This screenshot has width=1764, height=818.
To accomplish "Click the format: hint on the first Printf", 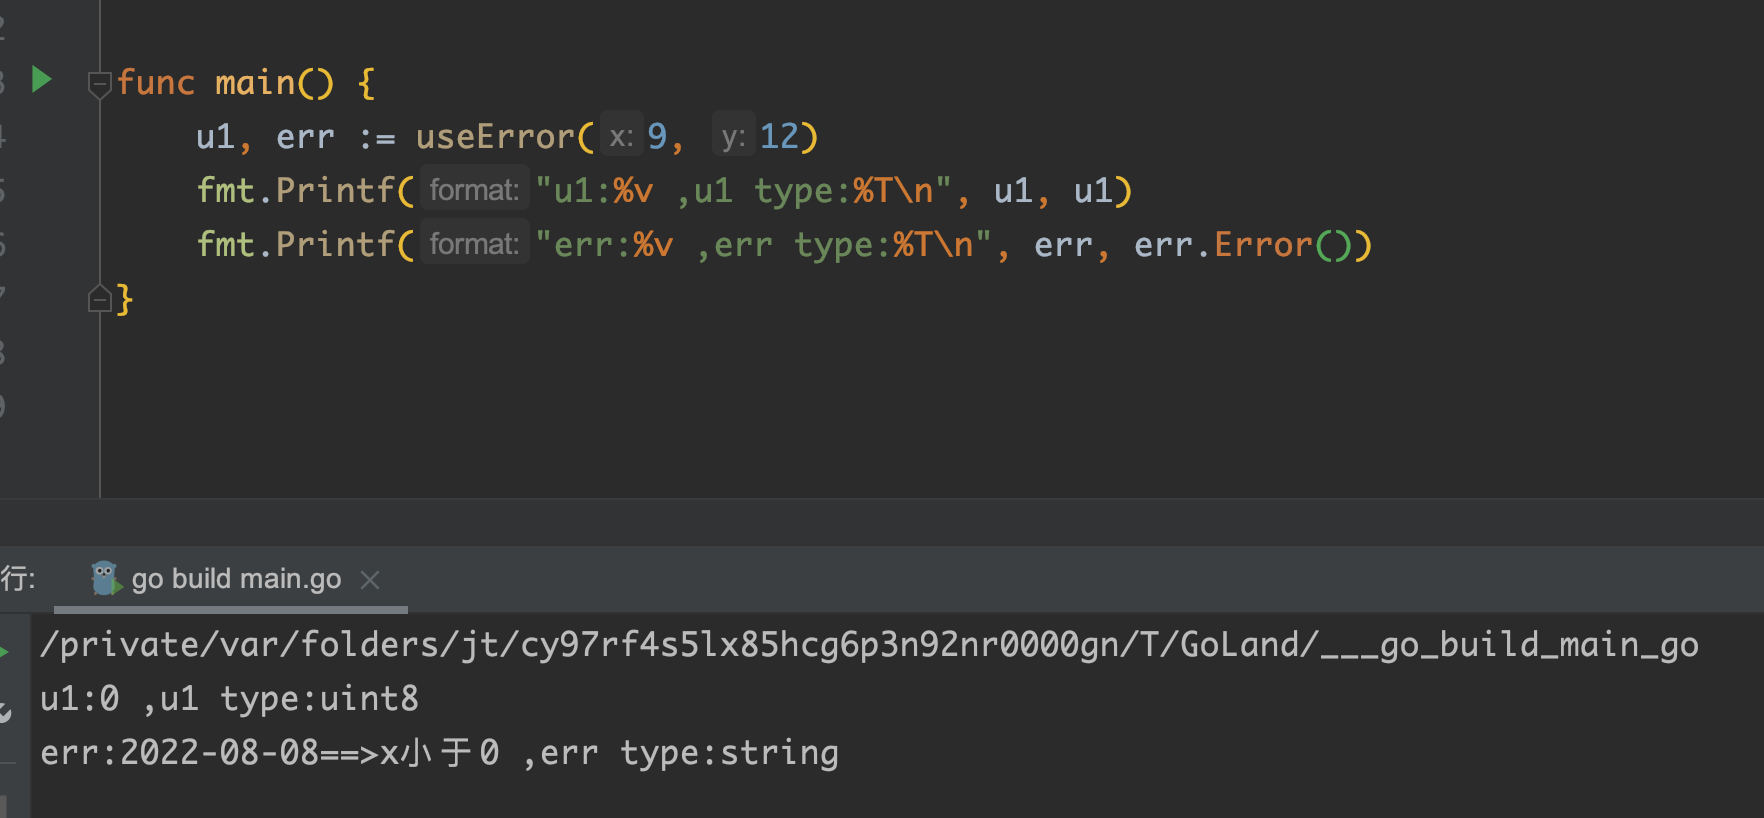I will pos(474,190).
